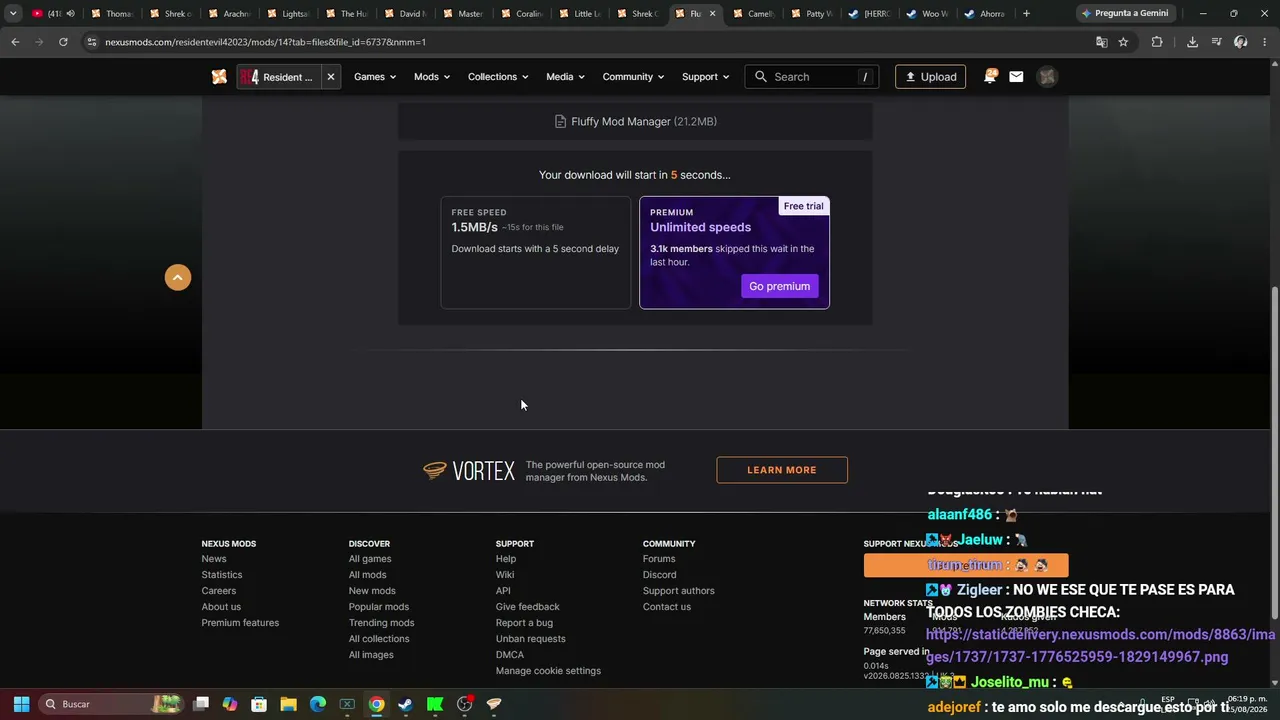
Task: Open the Fluffy Mod Manager taskbar icon
Action: [493, 704]
